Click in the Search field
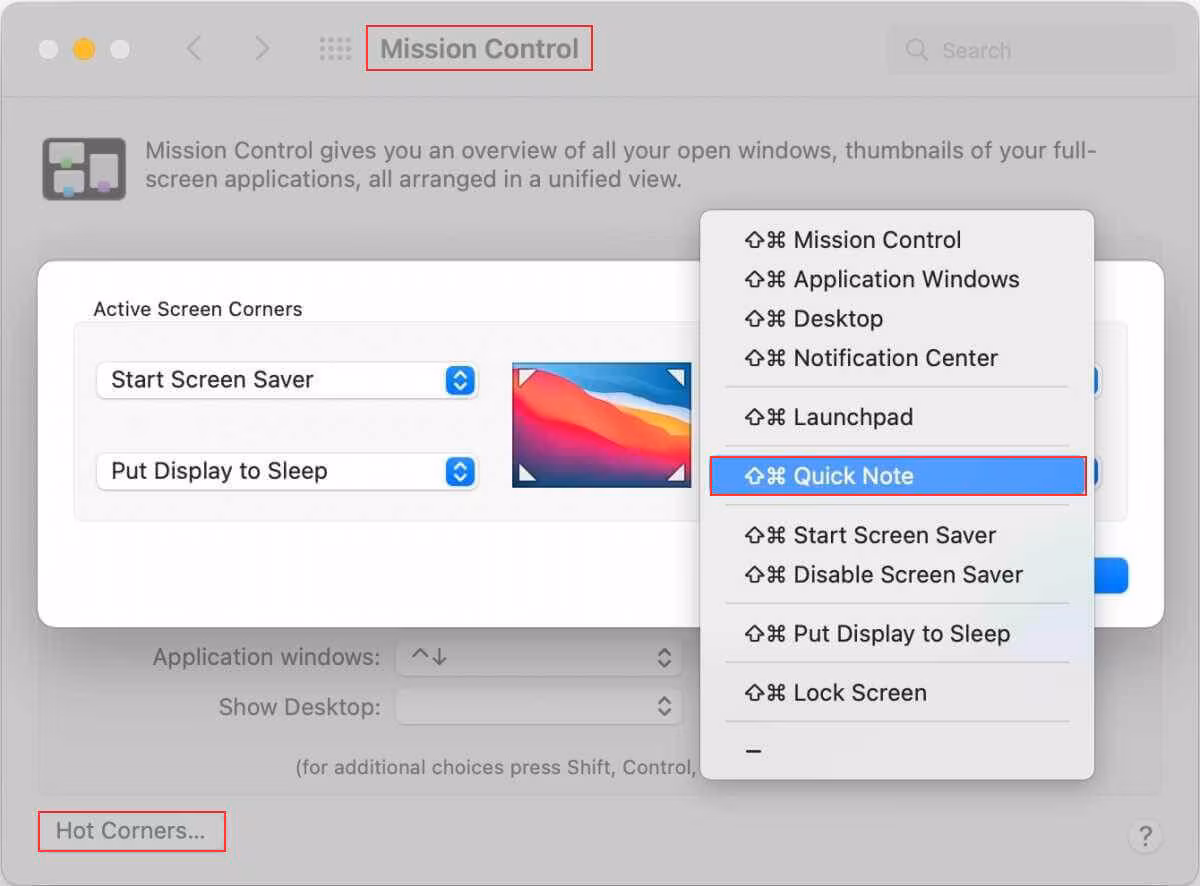The height and width of the screenshot is (886, 1200). pyautogui.click(x=1031, y=50)
